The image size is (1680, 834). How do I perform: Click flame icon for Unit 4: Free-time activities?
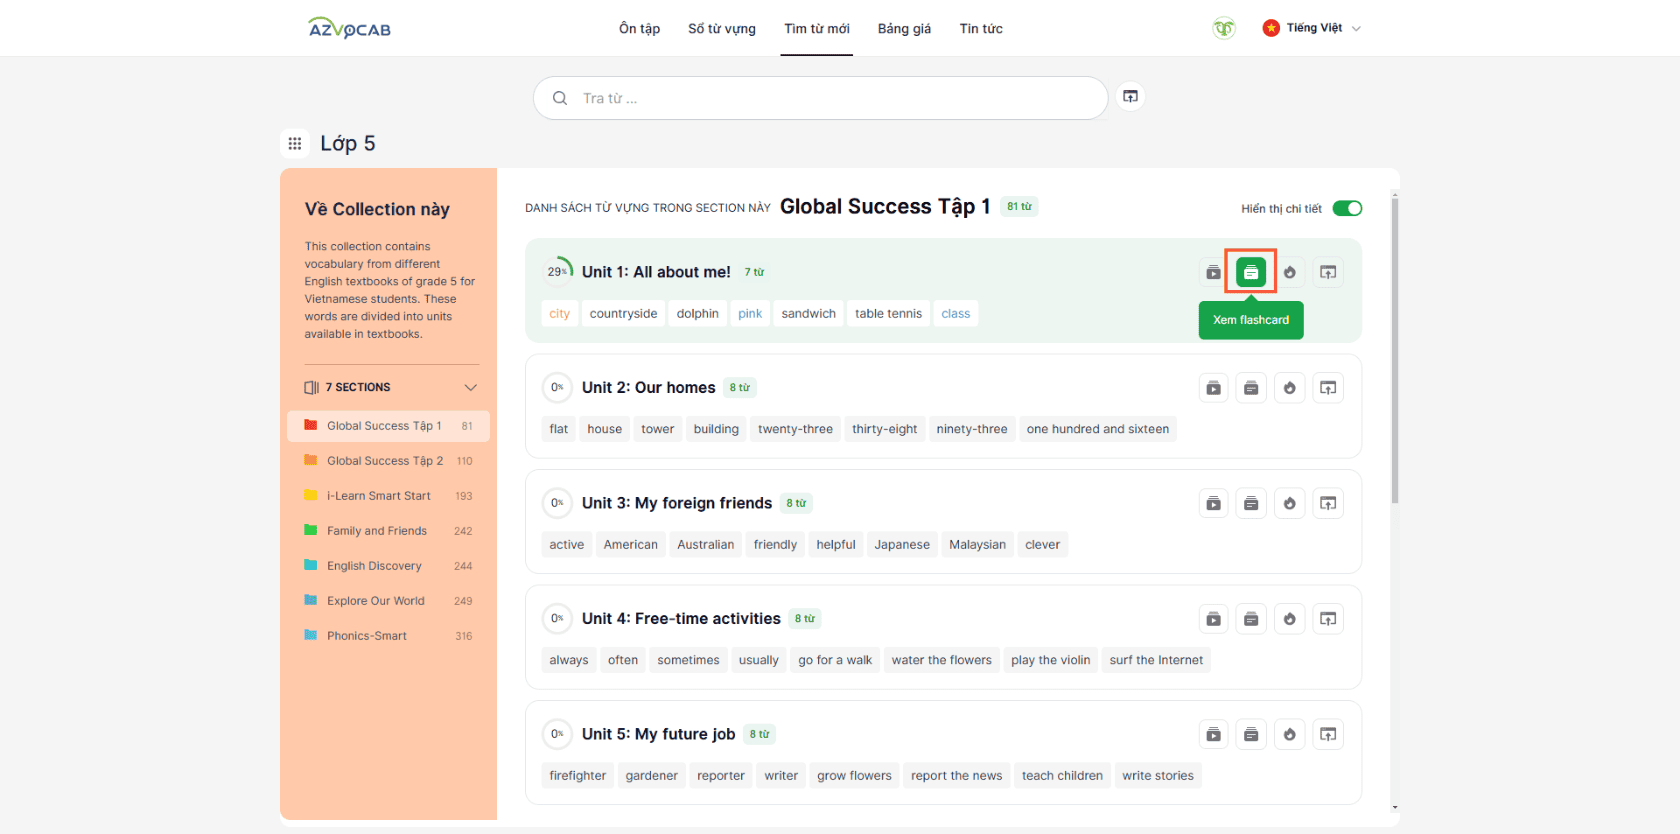pos(1290,619)
